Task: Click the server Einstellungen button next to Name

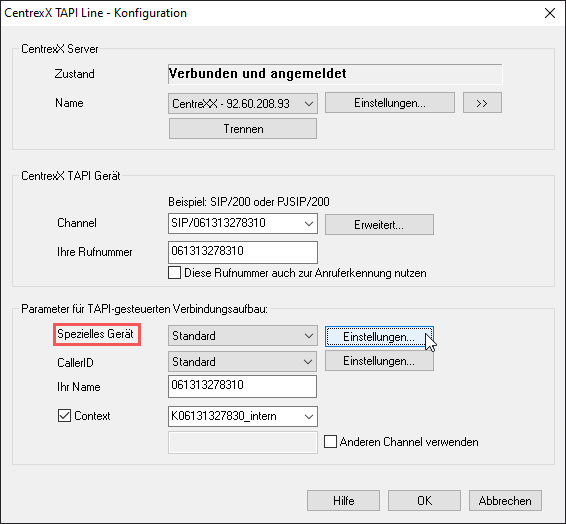Action: [x=390, y=103]
